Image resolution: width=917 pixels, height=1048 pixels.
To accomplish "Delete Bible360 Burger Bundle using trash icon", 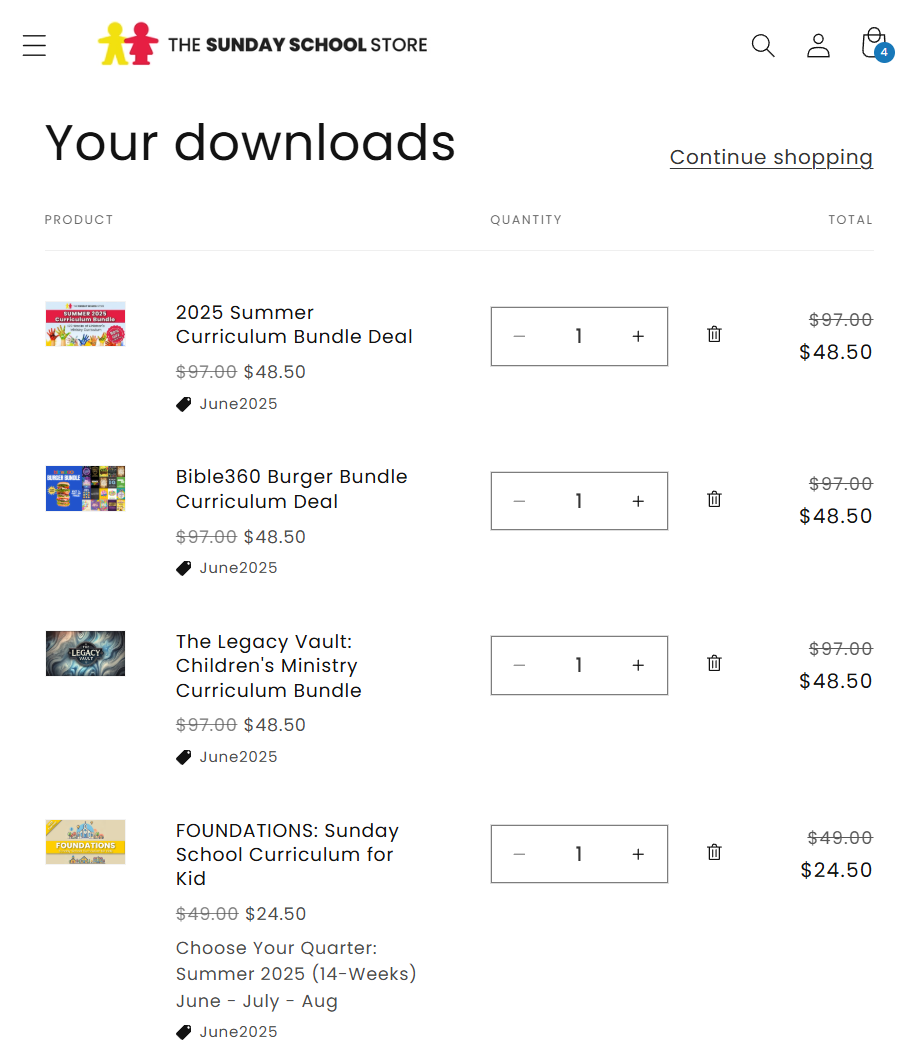I will (714, 499).
